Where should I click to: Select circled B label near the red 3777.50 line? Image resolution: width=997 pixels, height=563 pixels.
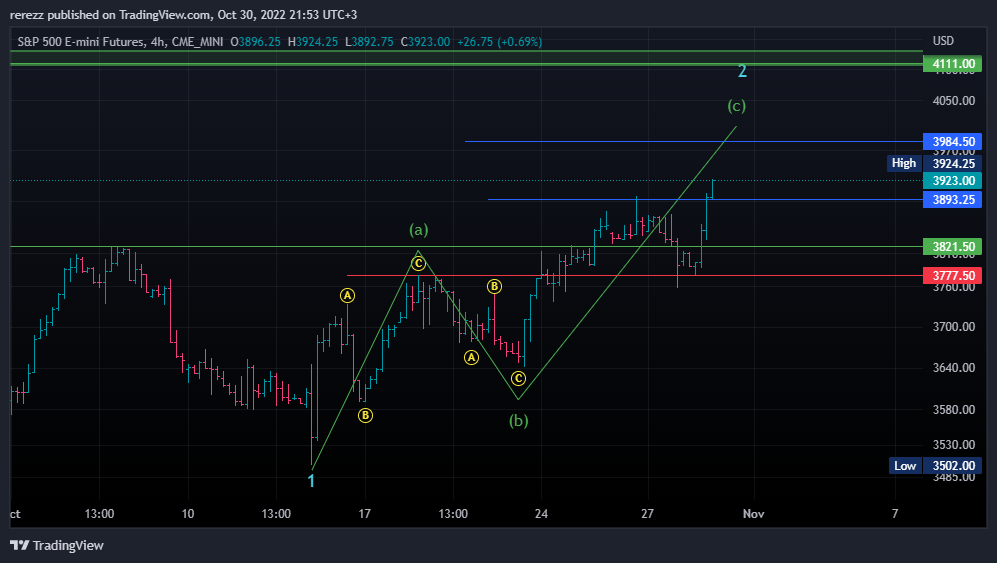[x=494, y=286]
